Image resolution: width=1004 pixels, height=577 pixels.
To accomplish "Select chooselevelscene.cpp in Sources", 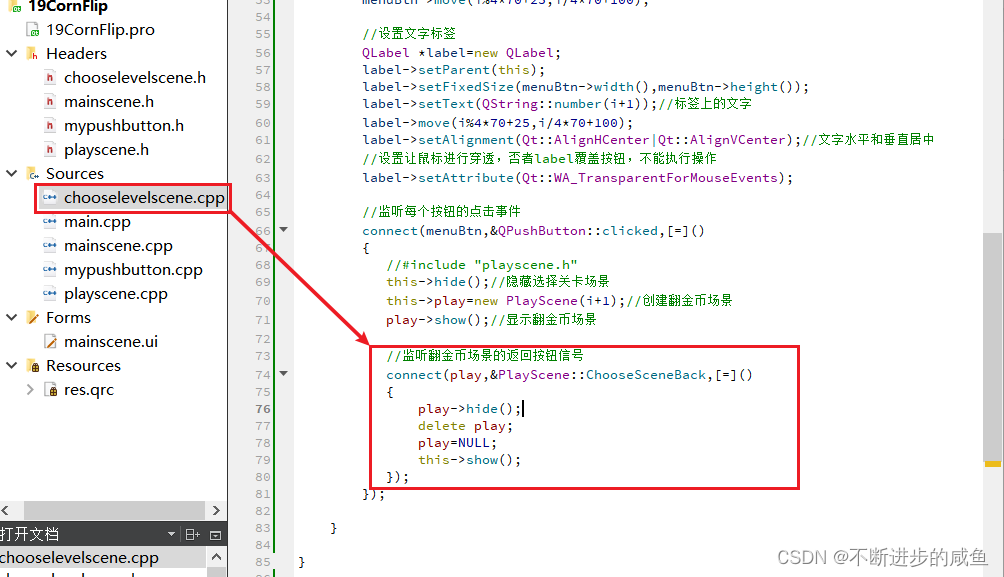I will [144, 197].
